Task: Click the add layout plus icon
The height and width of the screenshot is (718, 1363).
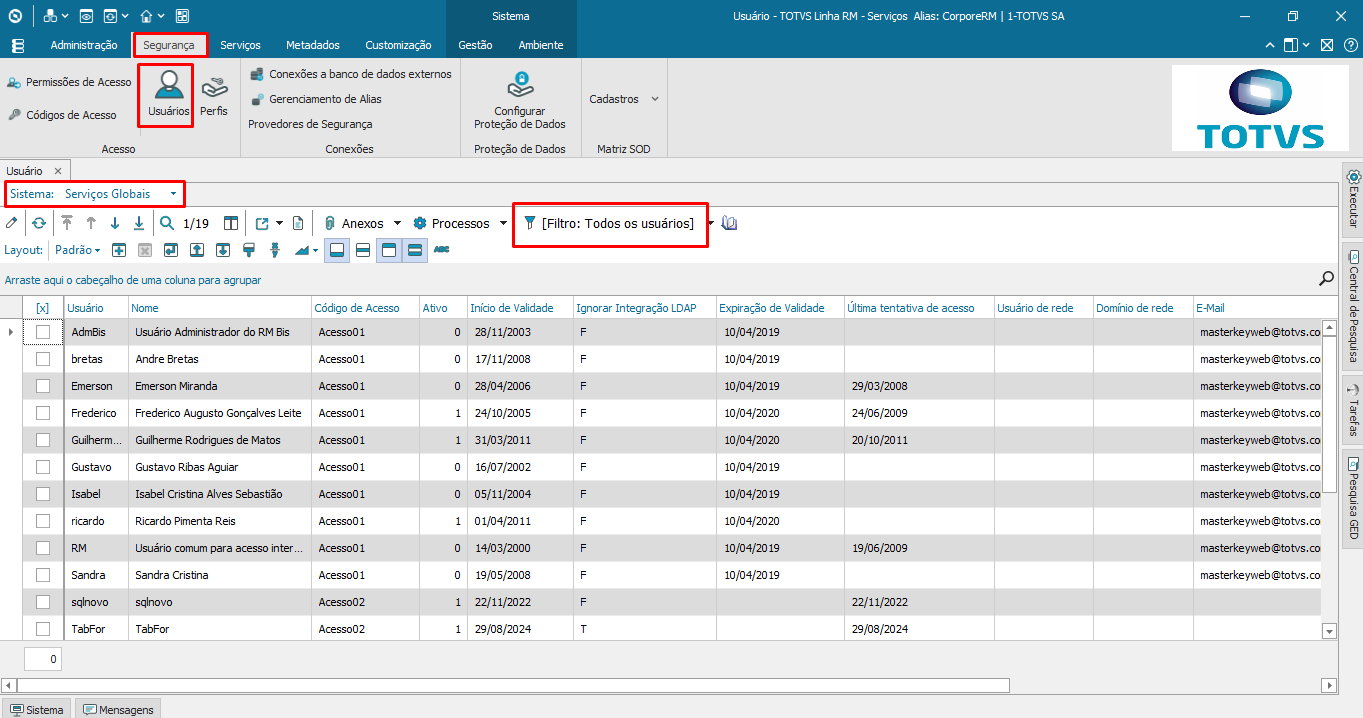Action: click(x=119, y=250)
